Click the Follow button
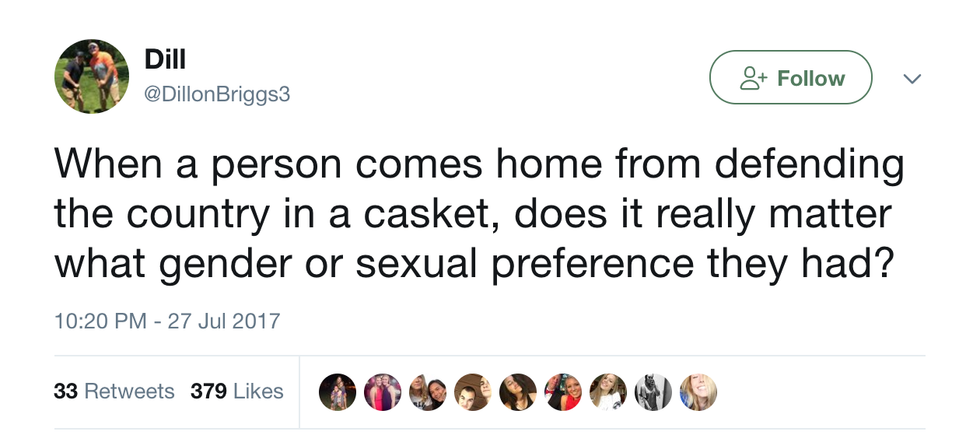980x436 pixels. (790, 78)
